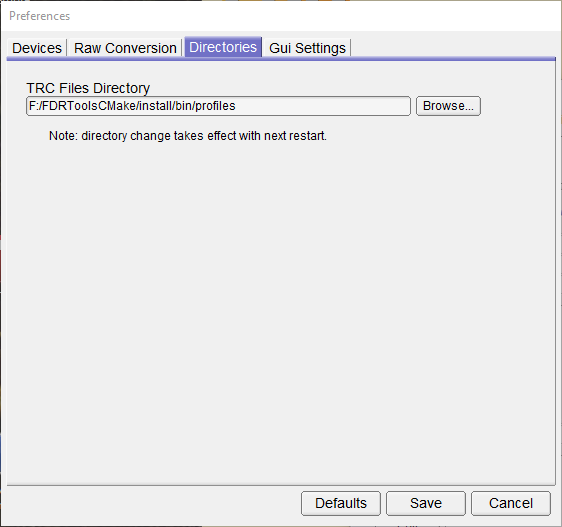Click the 'TRC Files Directory' label
This screenshot has height=527, width=562.
88,88
